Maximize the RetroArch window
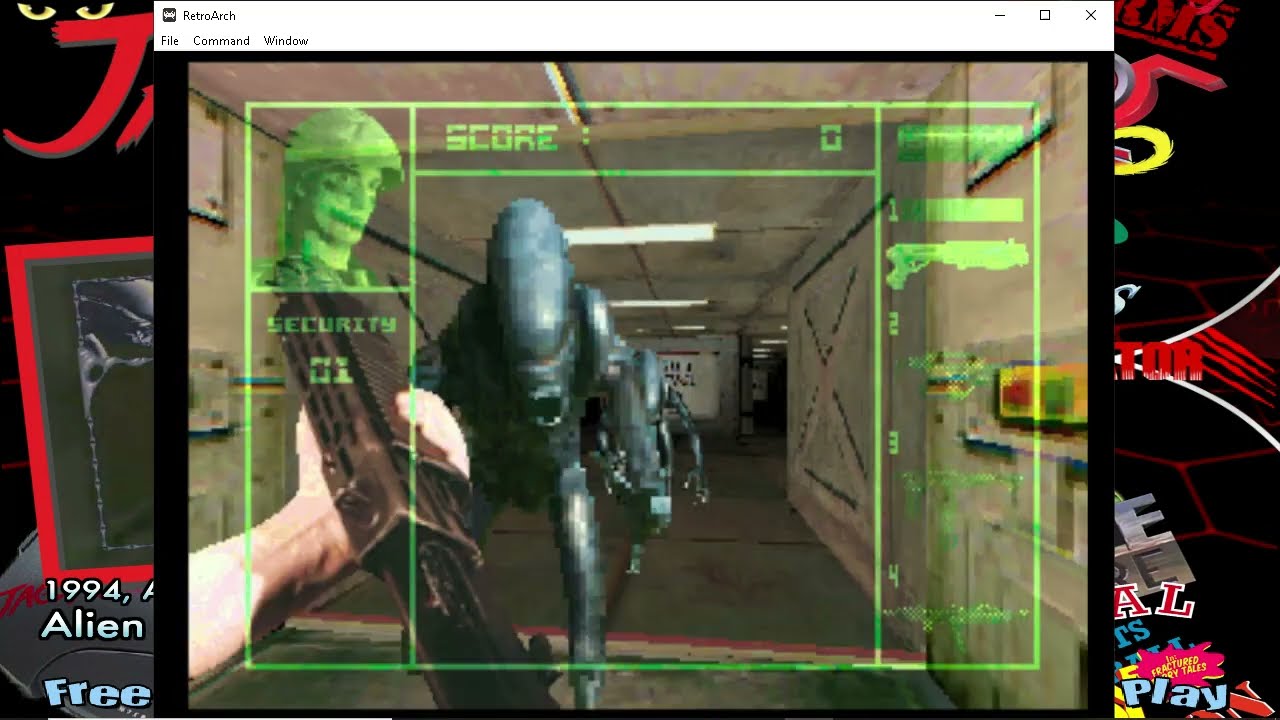The image size is (1280, 720). [1045, 15]
